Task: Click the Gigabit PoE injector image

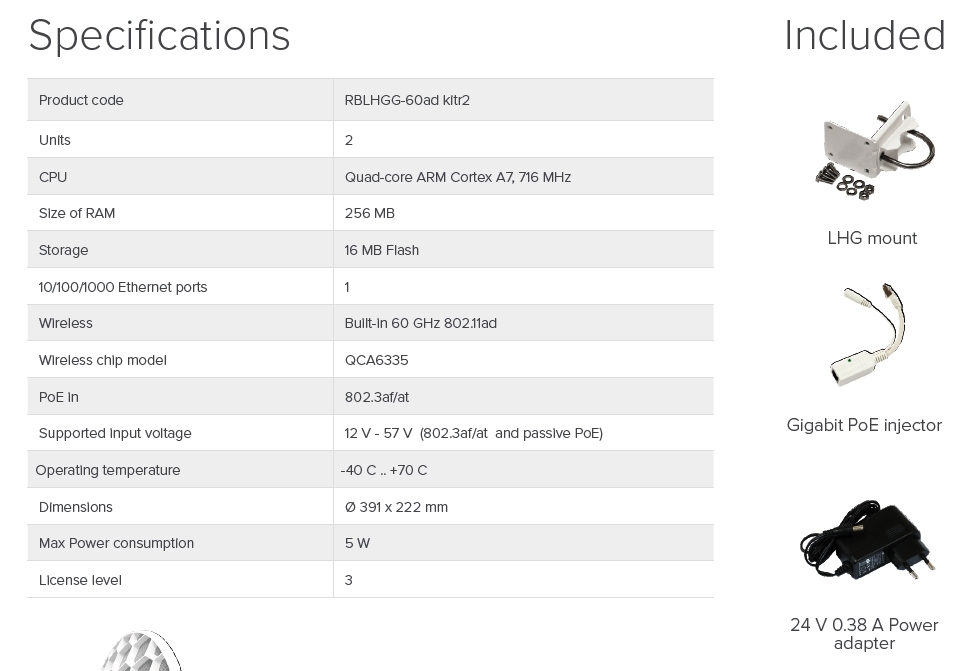Action: [x=868, y=335]
